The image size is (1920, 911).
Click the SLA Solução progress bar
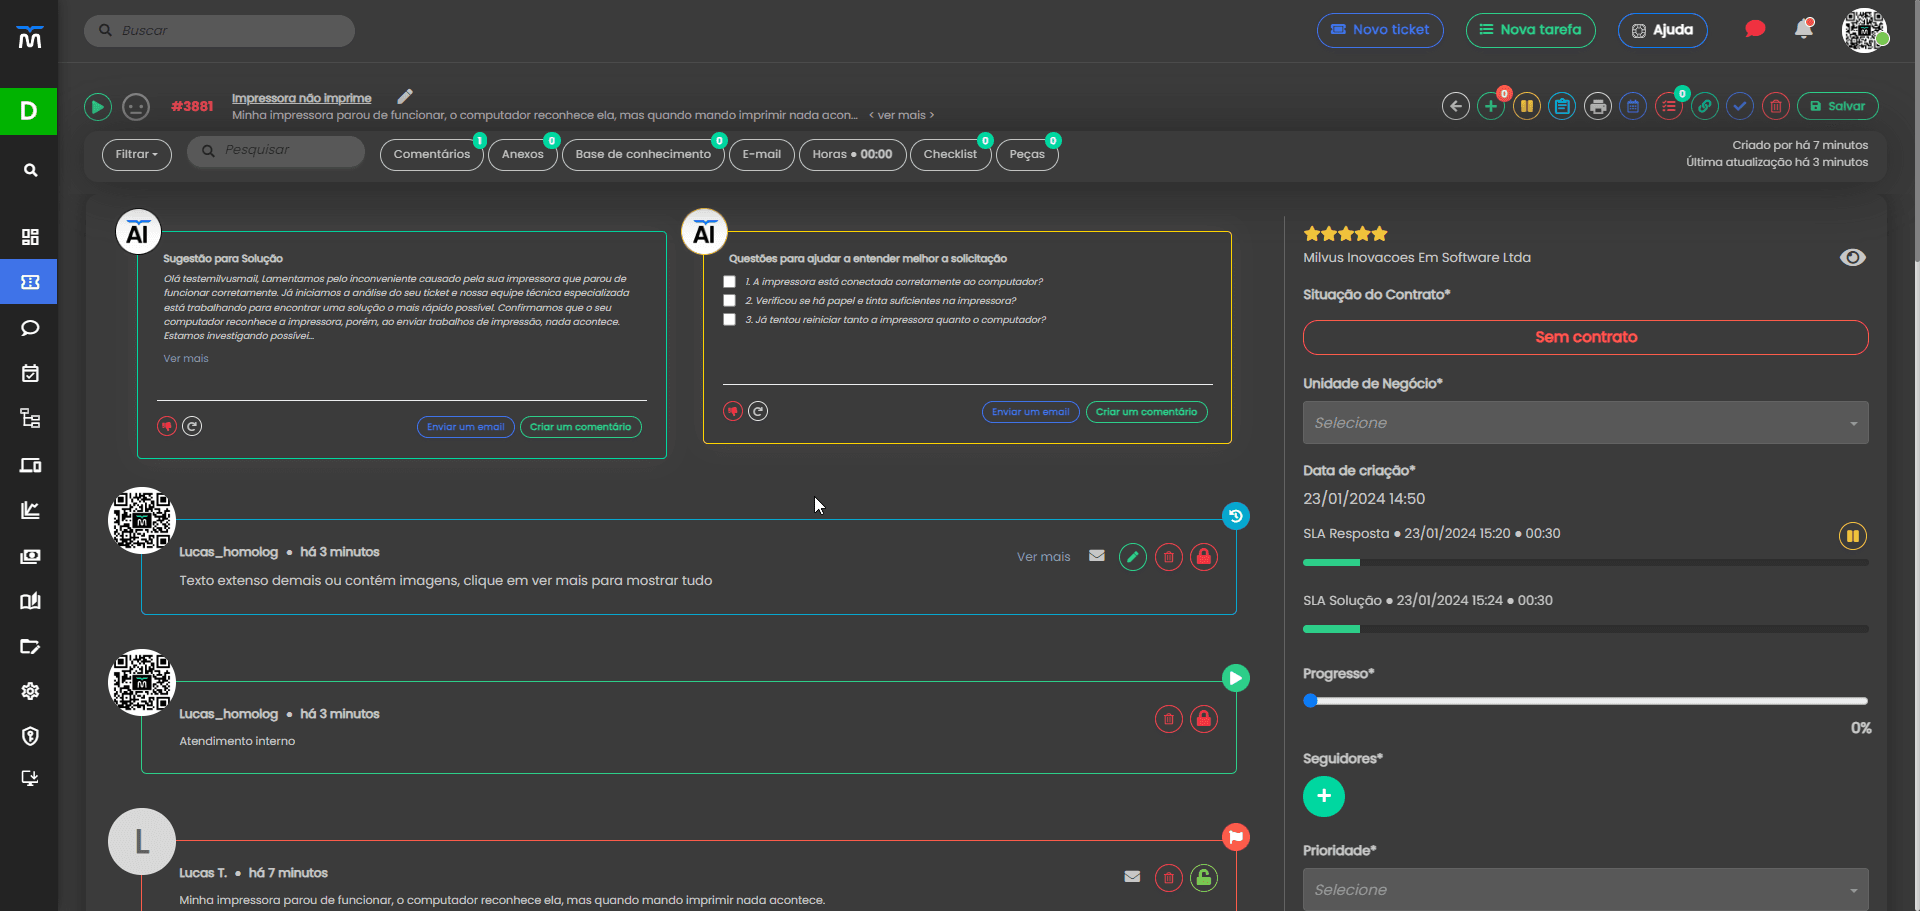[1585, 629]
